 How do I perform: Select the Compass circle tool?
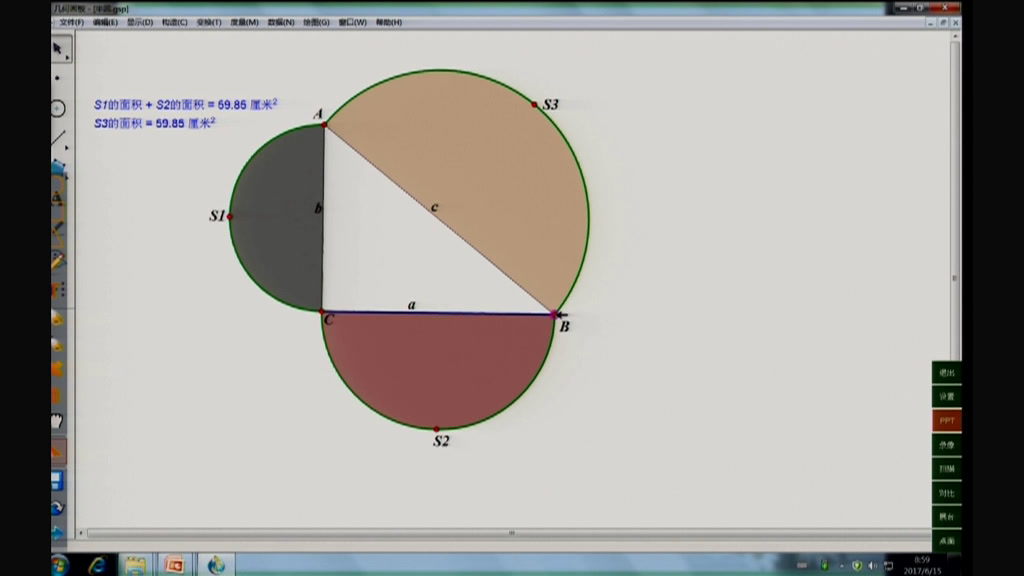(58, 108)
